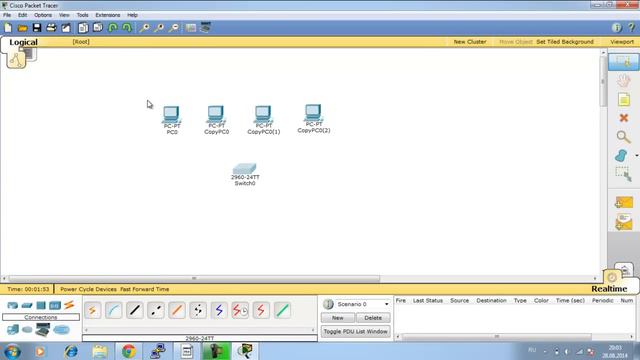This screenshot has width=640, height=360.
Task: Click the Copy toolbar icon
Action: [x=83, y=28]
